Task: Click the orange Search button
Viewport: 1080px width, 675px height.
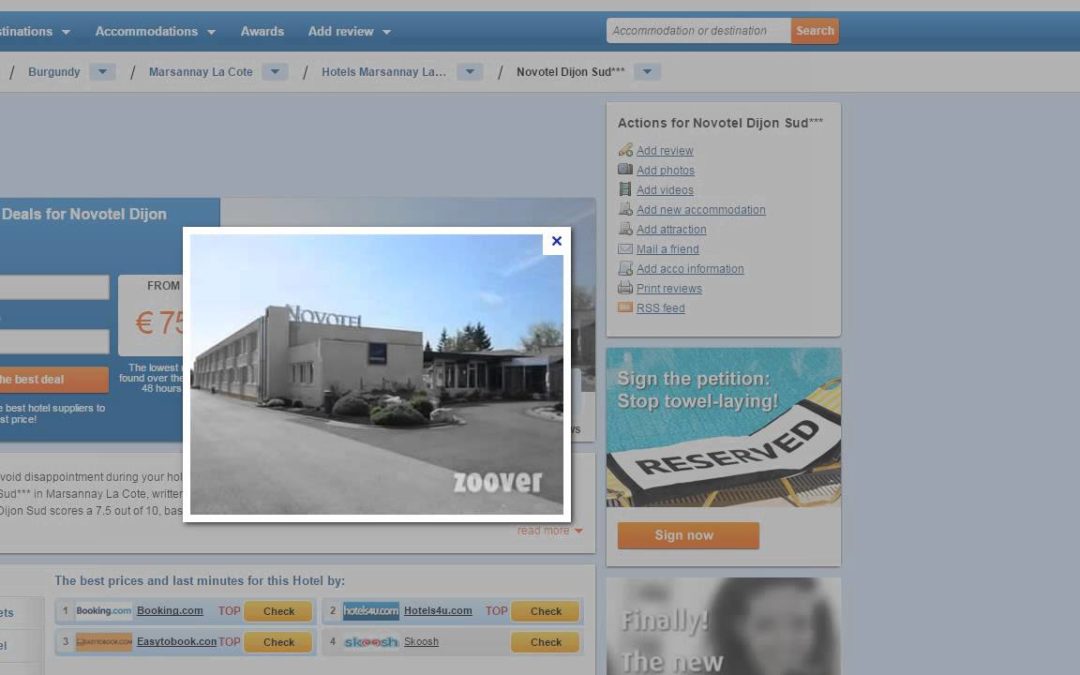Action: (814, 31)
